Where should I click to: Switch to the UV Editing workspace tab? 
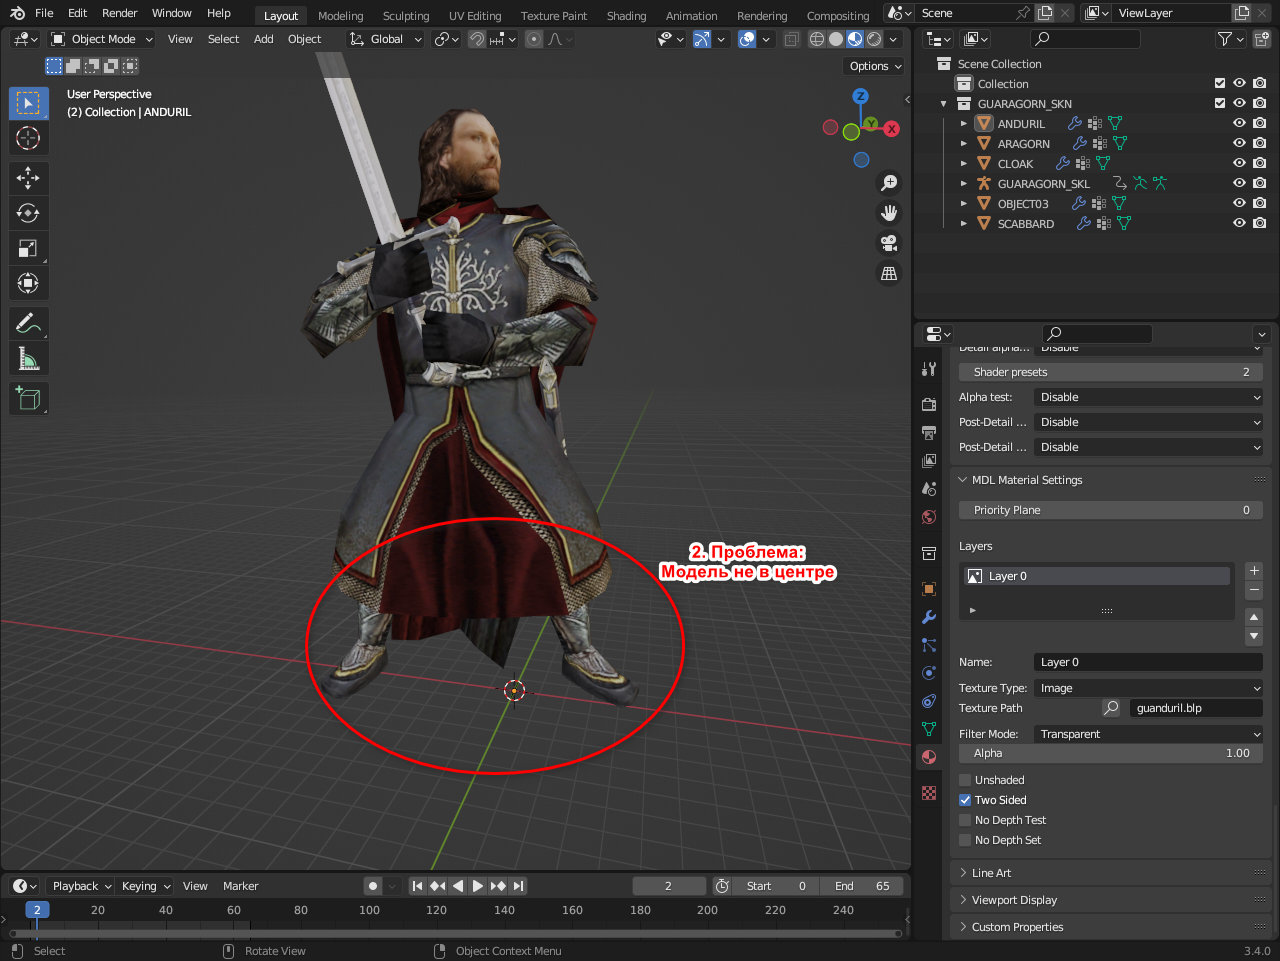click(475, 15)
